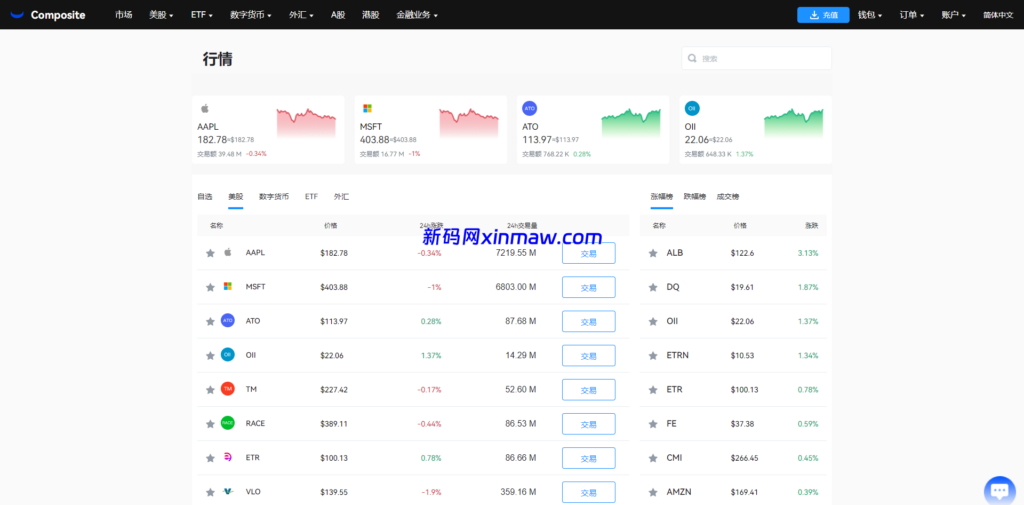The width and height of the screenshot is (1024, 505).
Task: Click the Apple logo in AAPL row
Action: pos(228,252)
